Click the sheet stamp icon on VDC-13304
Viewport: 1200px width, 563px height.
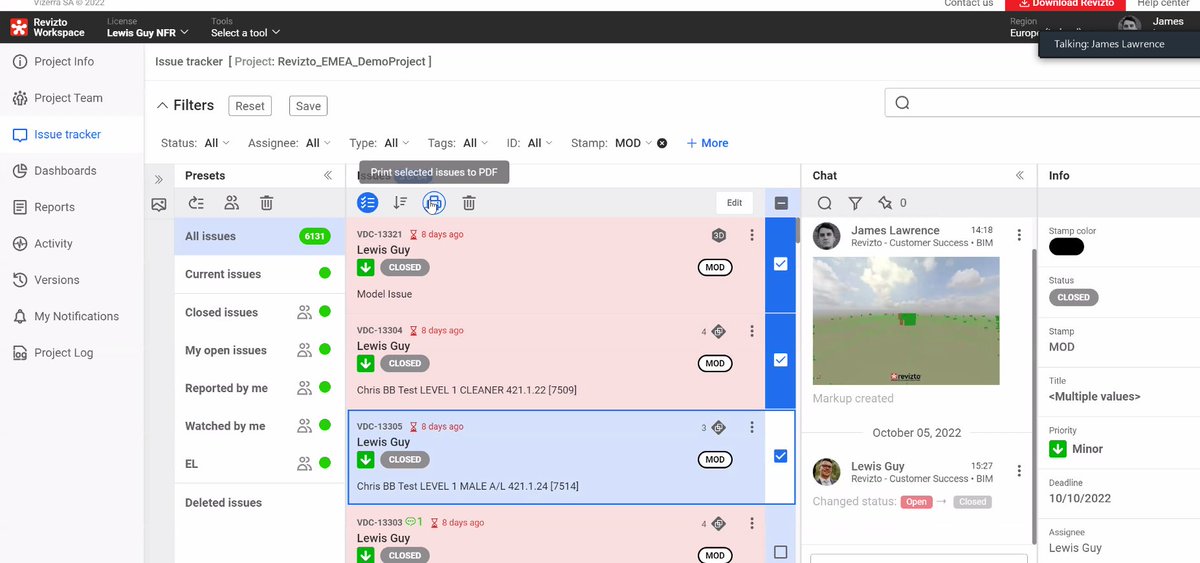click(718, 331)
